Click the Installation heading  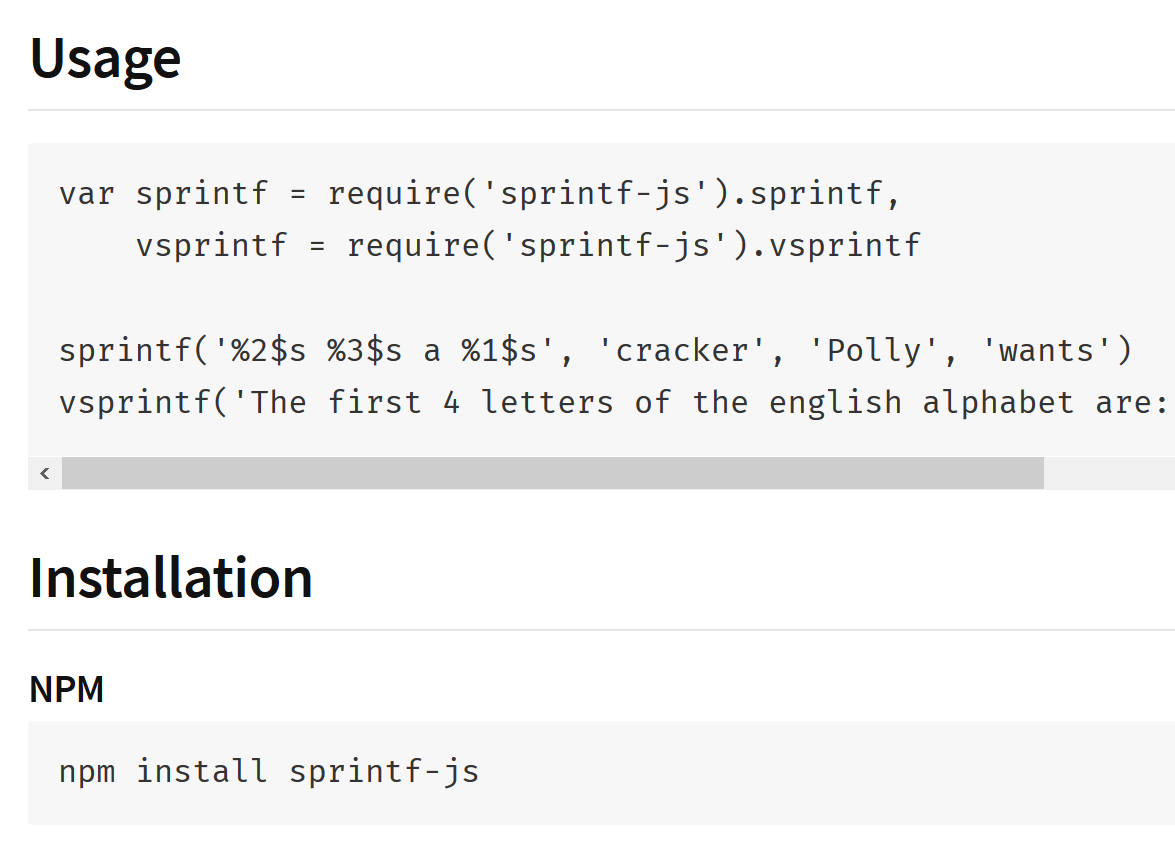(171, 578)
